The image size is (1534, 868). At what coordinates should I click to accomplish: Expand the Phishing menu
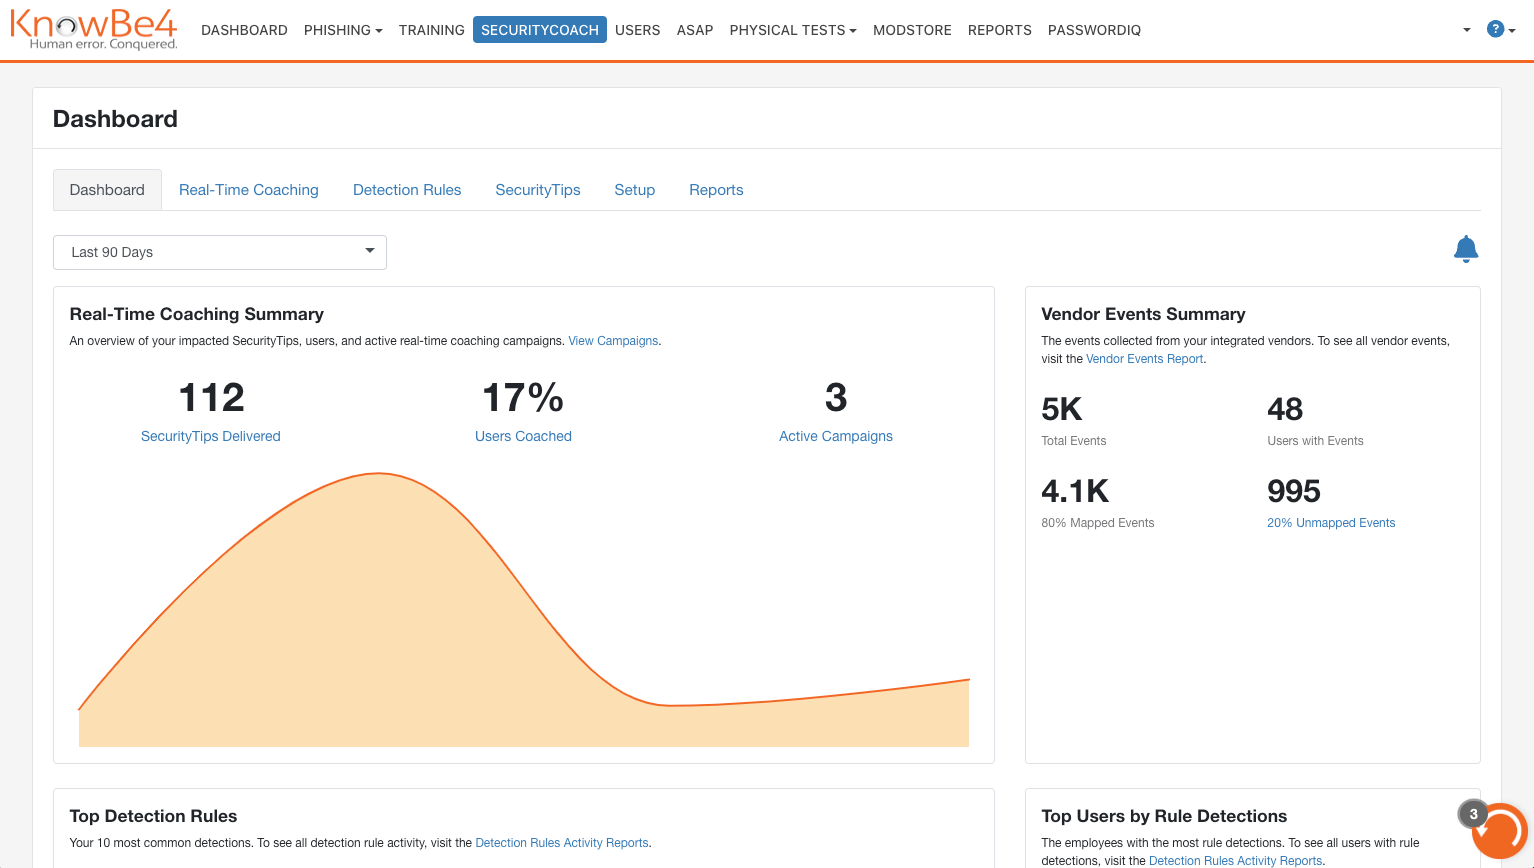point(343,30)
